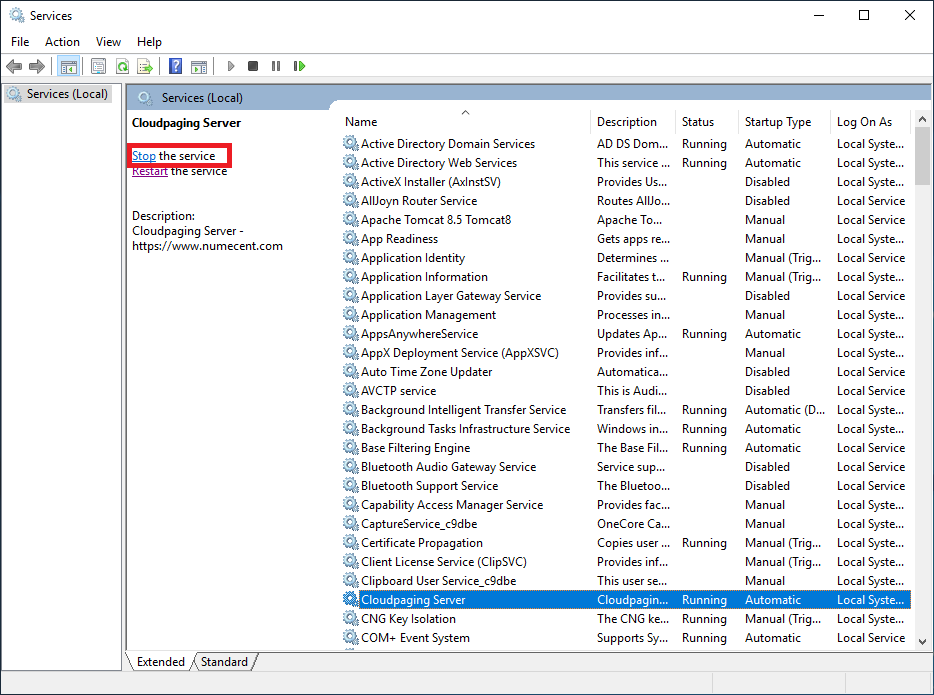Screen dimensions: 934x695
Task: Click the Restart the service link
Action: point(149,171)
